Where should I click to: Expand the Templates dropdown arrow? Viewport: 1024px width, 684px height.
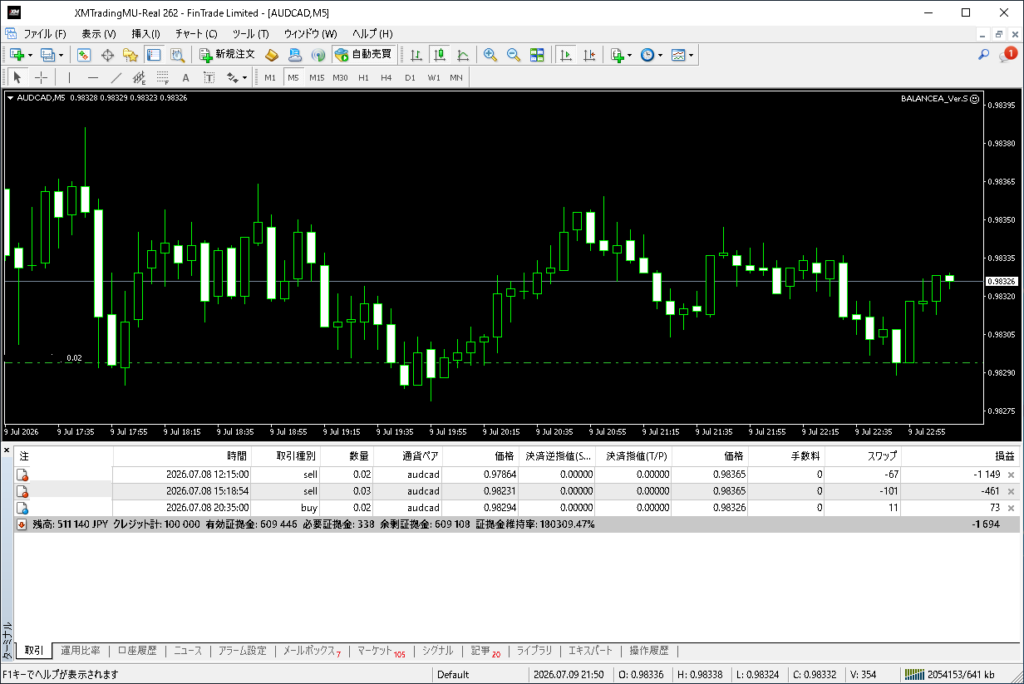click(x=691, y=56)
